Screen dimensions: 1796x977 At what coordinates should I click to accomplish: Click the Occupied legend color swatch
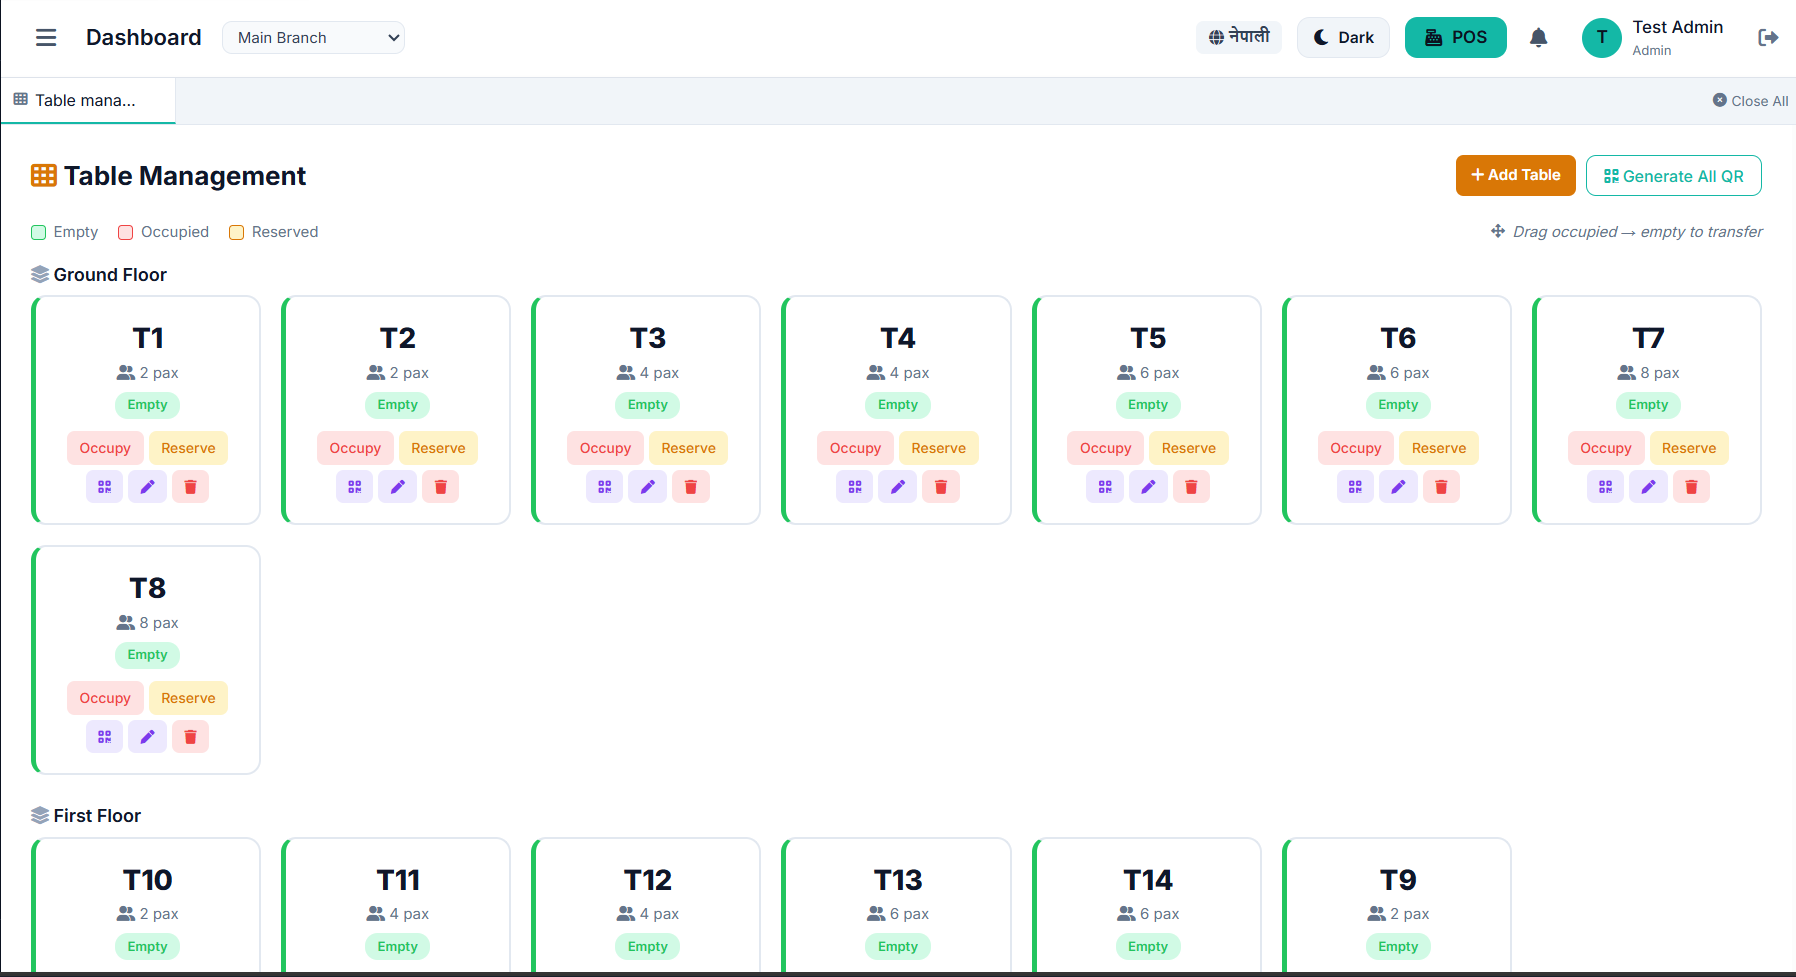pos(126,233)
